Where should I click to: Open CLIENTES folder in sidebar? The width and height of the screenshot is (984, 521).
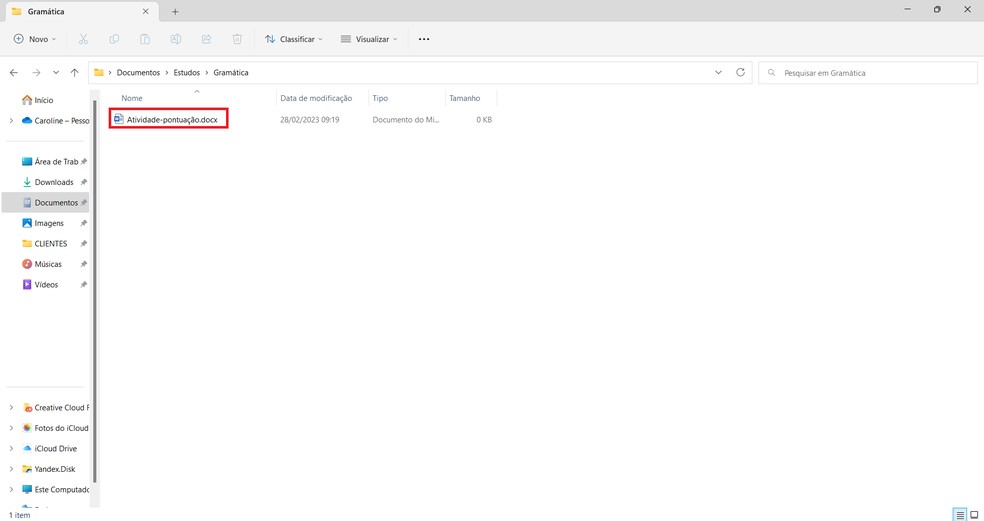tap(45, 244)
